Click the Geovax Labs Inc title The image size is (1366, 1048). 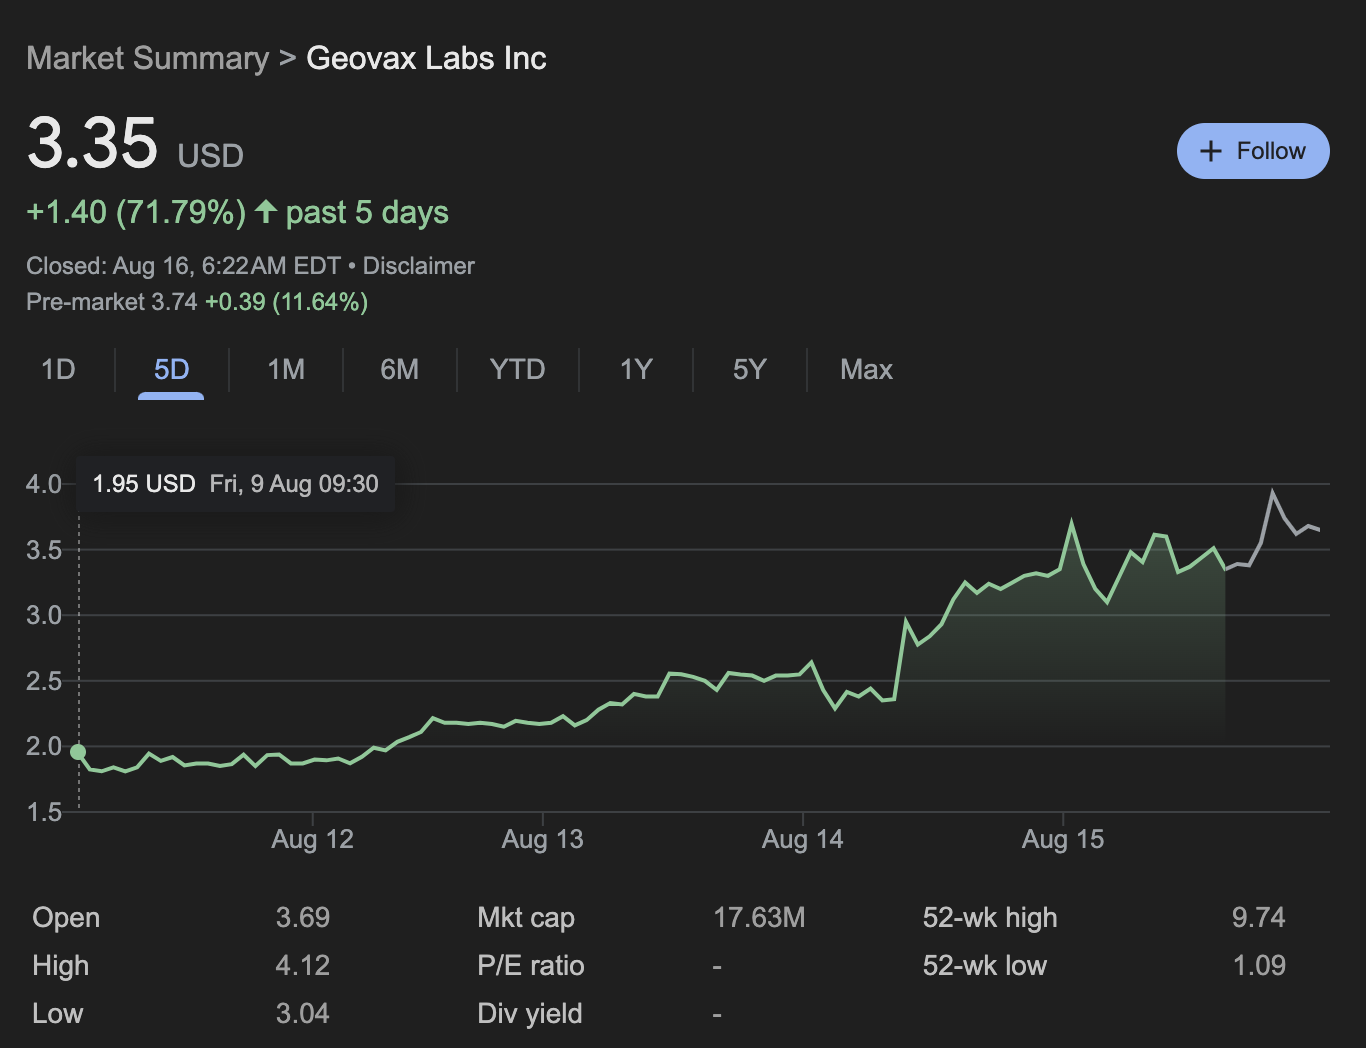[x=426, y=58]
